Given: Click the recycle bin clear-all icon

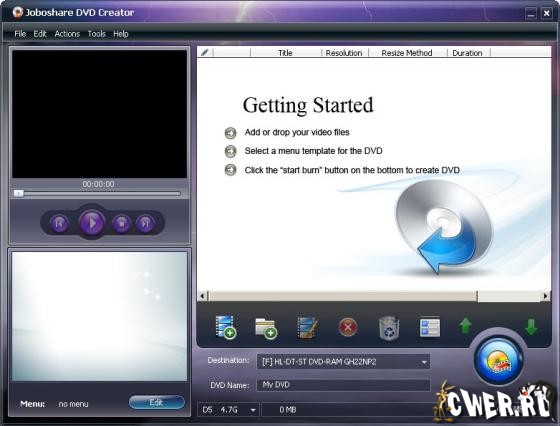Looking at the screenshot, I should point(389,327).
